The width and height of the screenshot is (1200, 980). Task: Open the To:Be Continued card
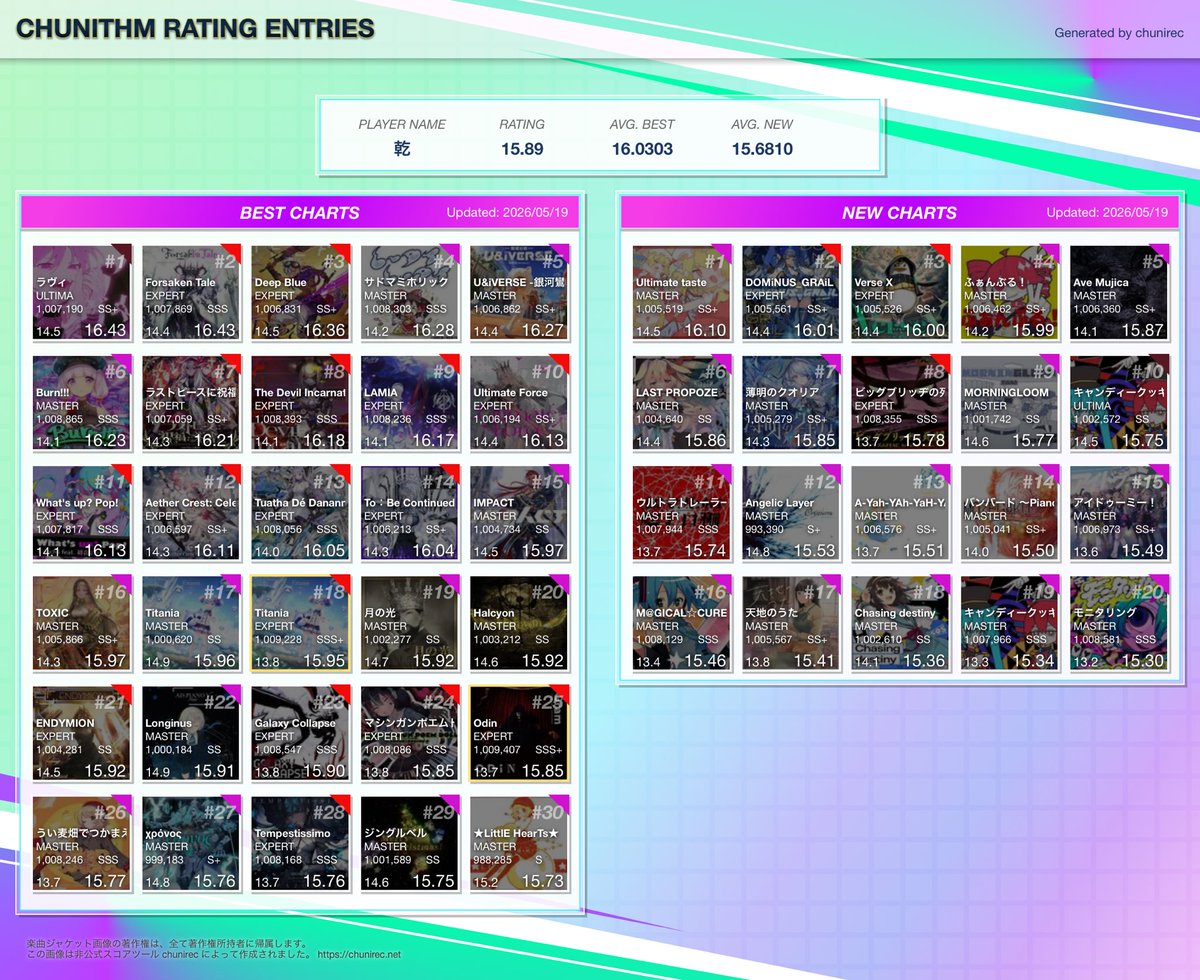click(410, 512)
